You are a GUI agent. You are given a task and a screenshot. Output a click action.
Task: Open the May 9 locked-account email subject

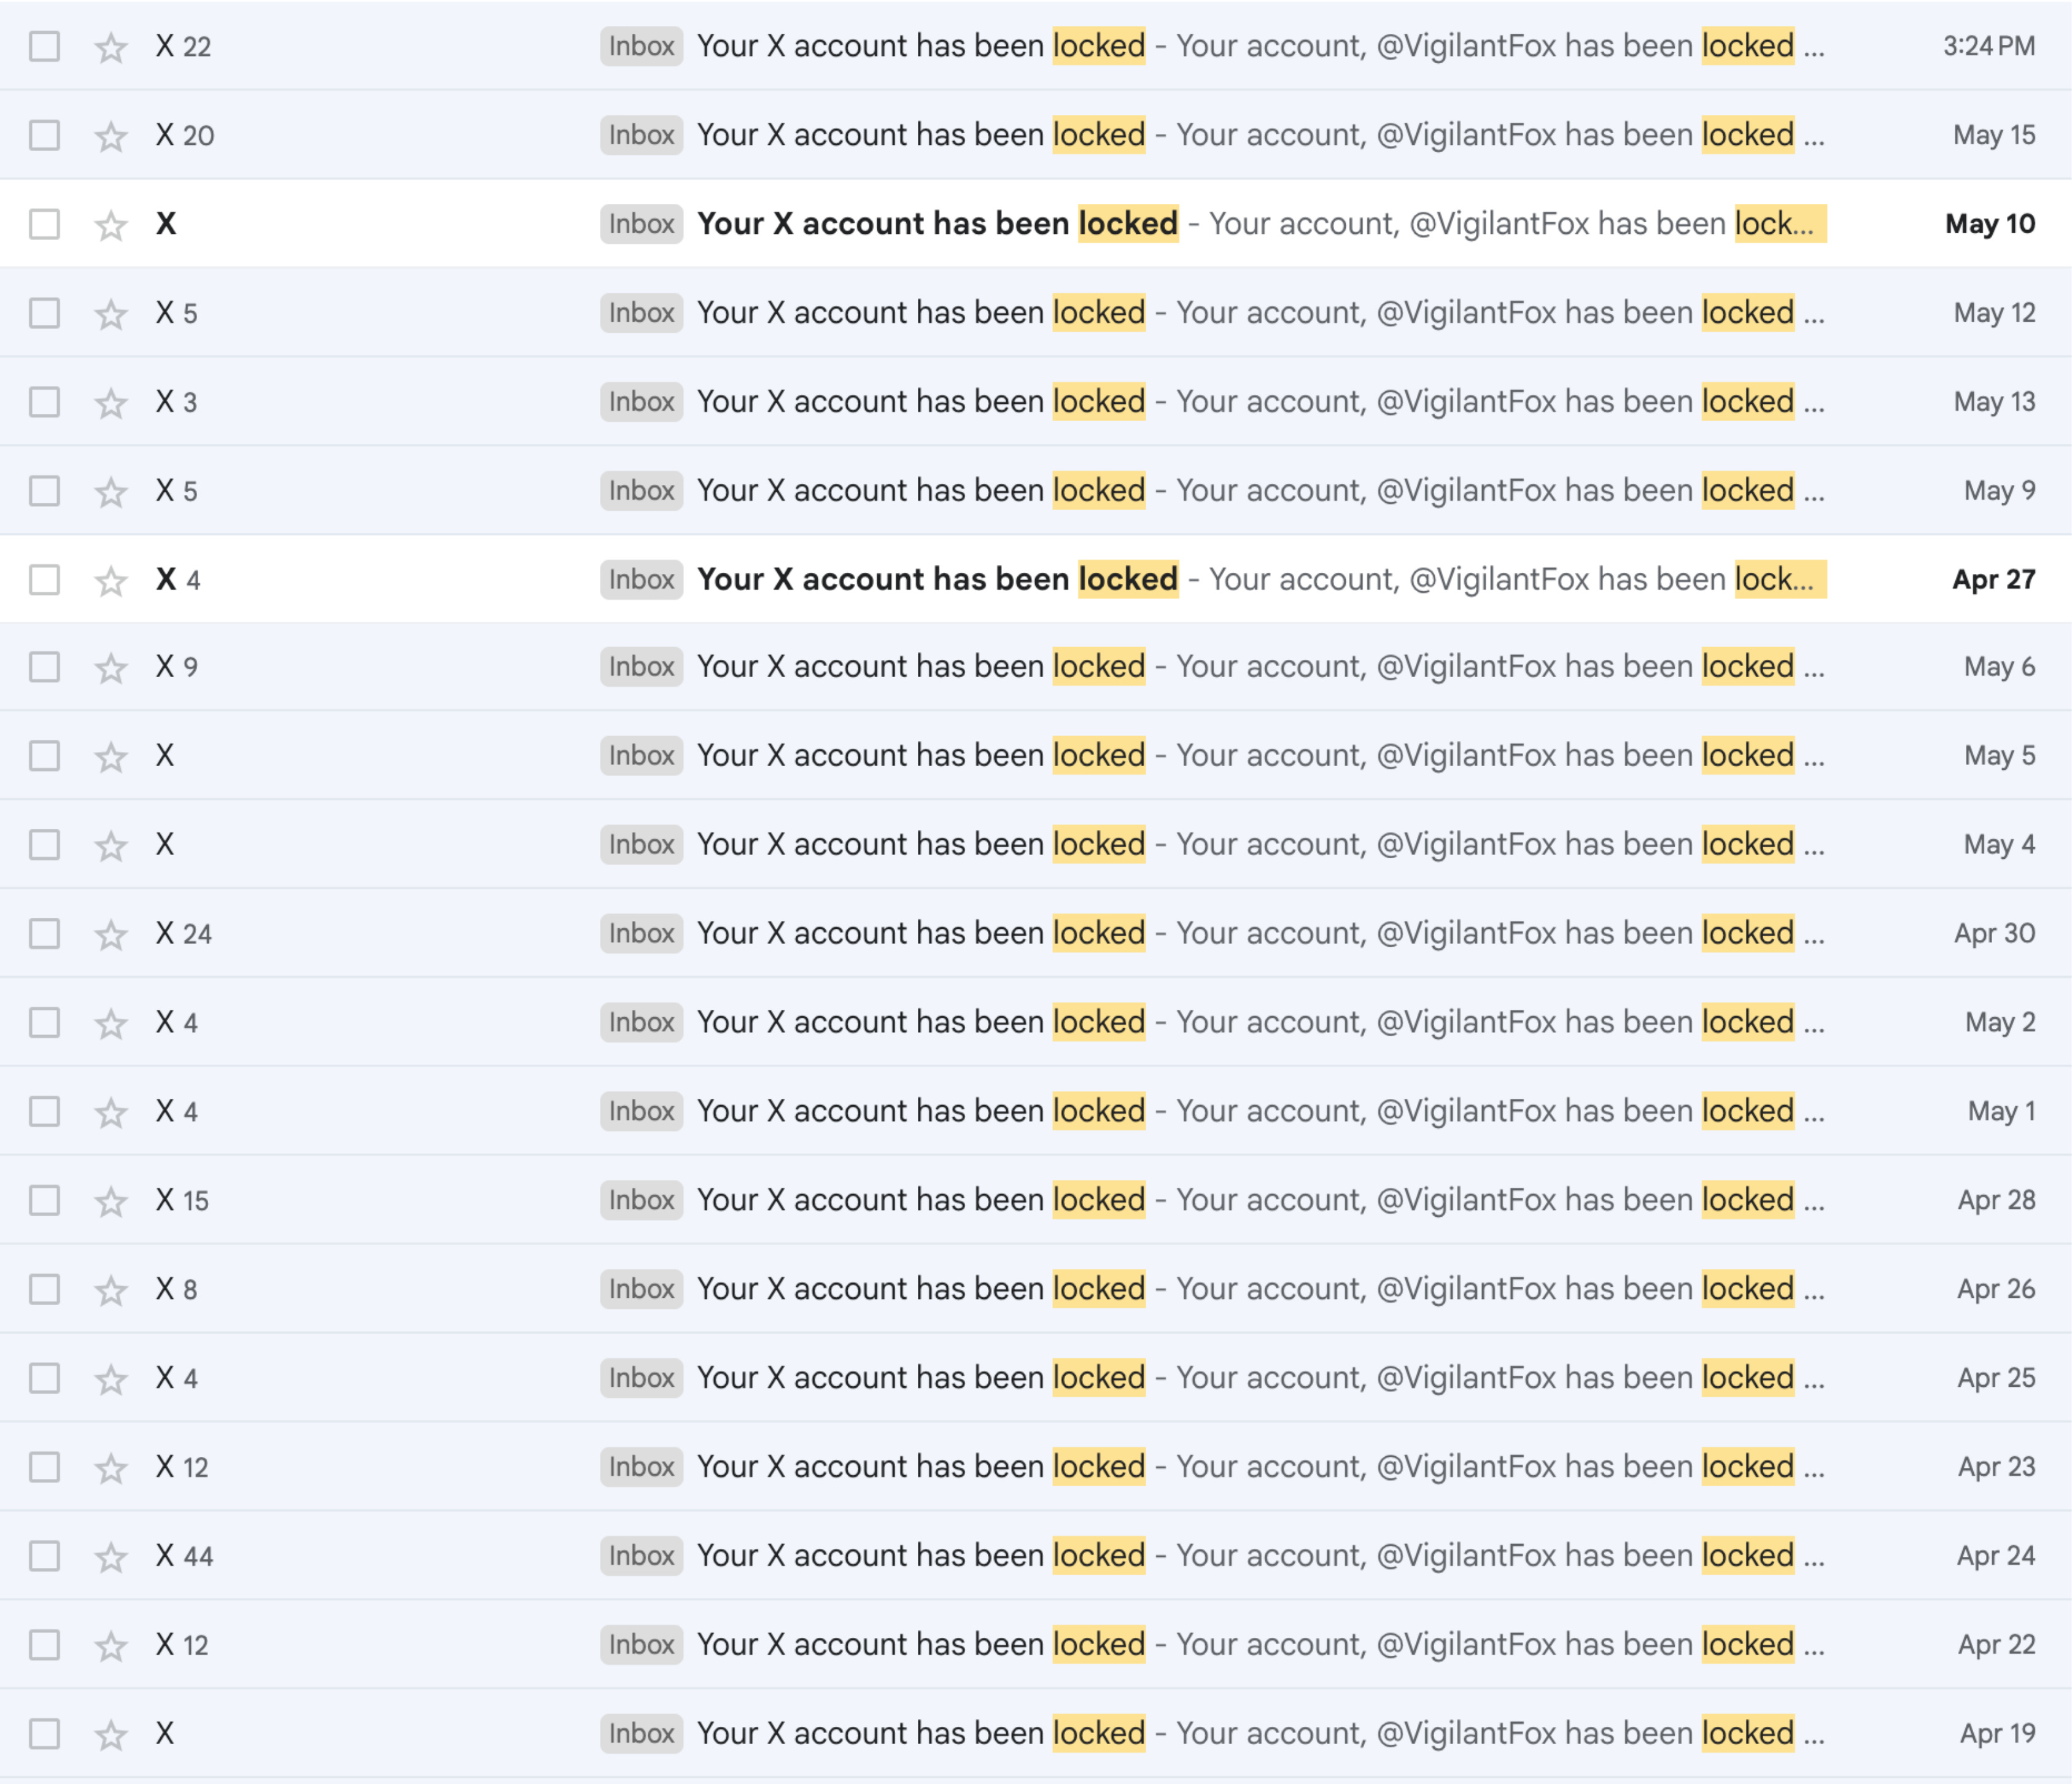(921, 491)
